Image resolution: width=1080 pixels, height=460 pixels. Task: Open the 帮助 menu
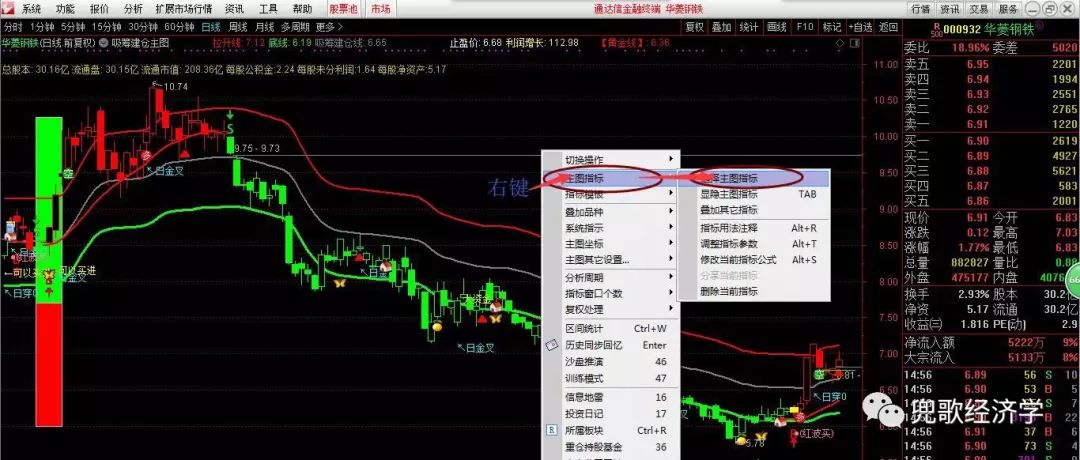[x=302, y=9]
